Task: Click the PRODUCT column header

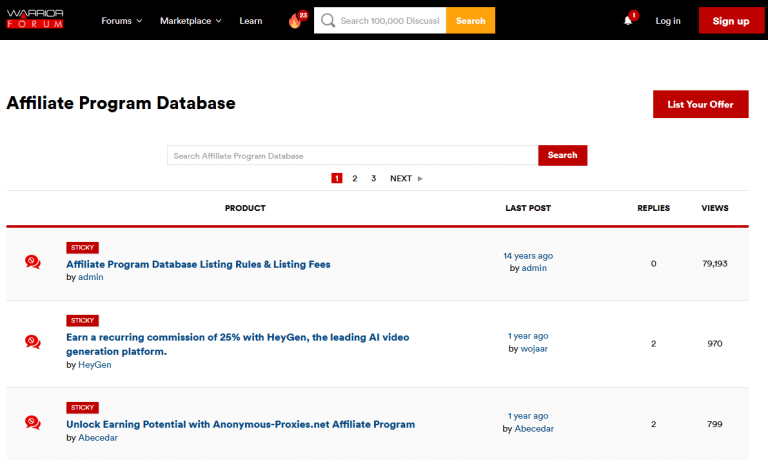Action: coord(245,208)
